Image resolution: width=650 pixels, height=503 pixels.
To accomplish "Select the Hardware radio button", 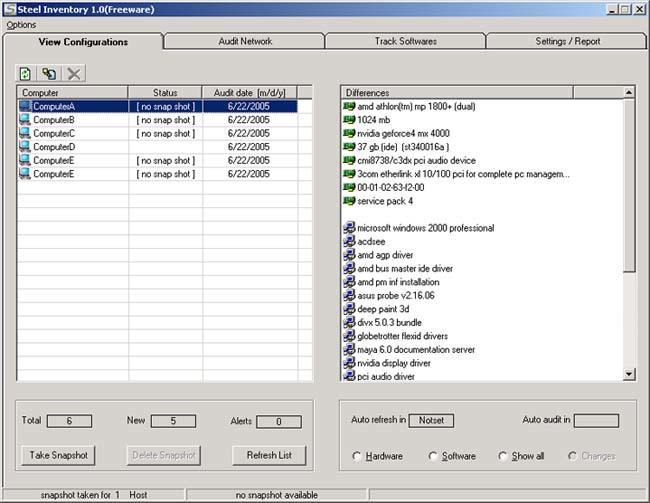I will pos(358,457).
